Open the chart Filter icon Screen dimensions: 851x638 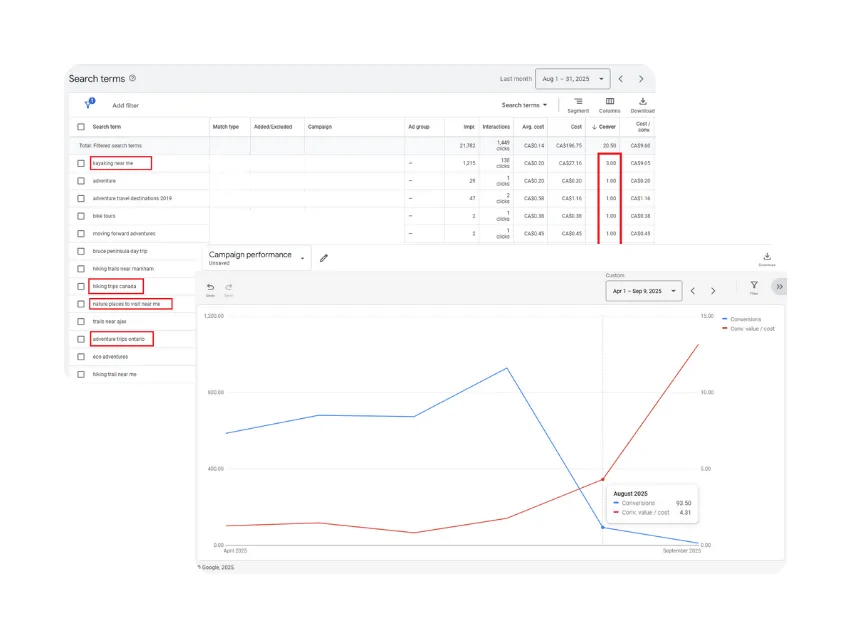(x=754, y=287)
